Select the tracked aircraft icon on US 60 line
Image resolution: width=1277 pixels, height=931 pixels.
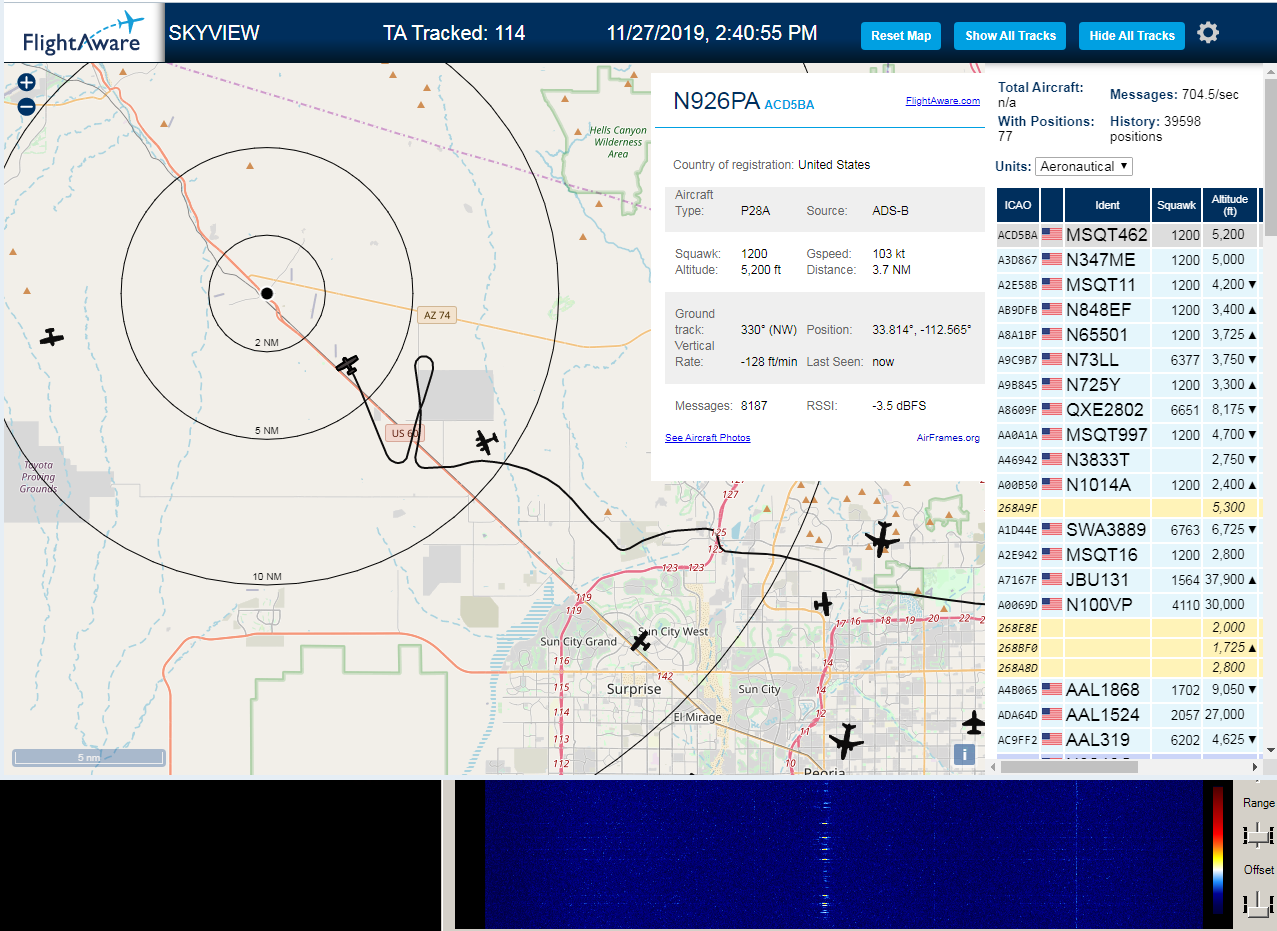pyautogui.click(x=348, y=365)
